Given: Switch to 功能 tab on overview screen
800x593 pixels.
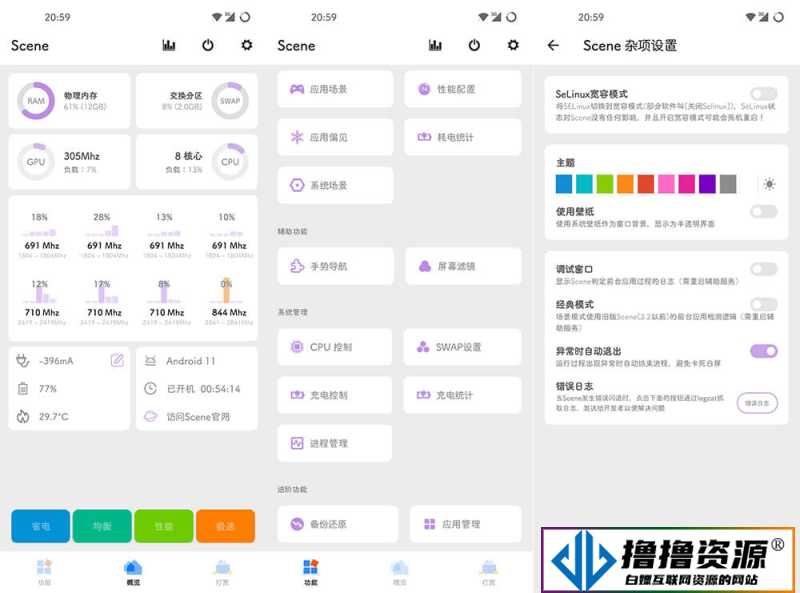Looking at the screenshot, I should [x=44, y=572].
